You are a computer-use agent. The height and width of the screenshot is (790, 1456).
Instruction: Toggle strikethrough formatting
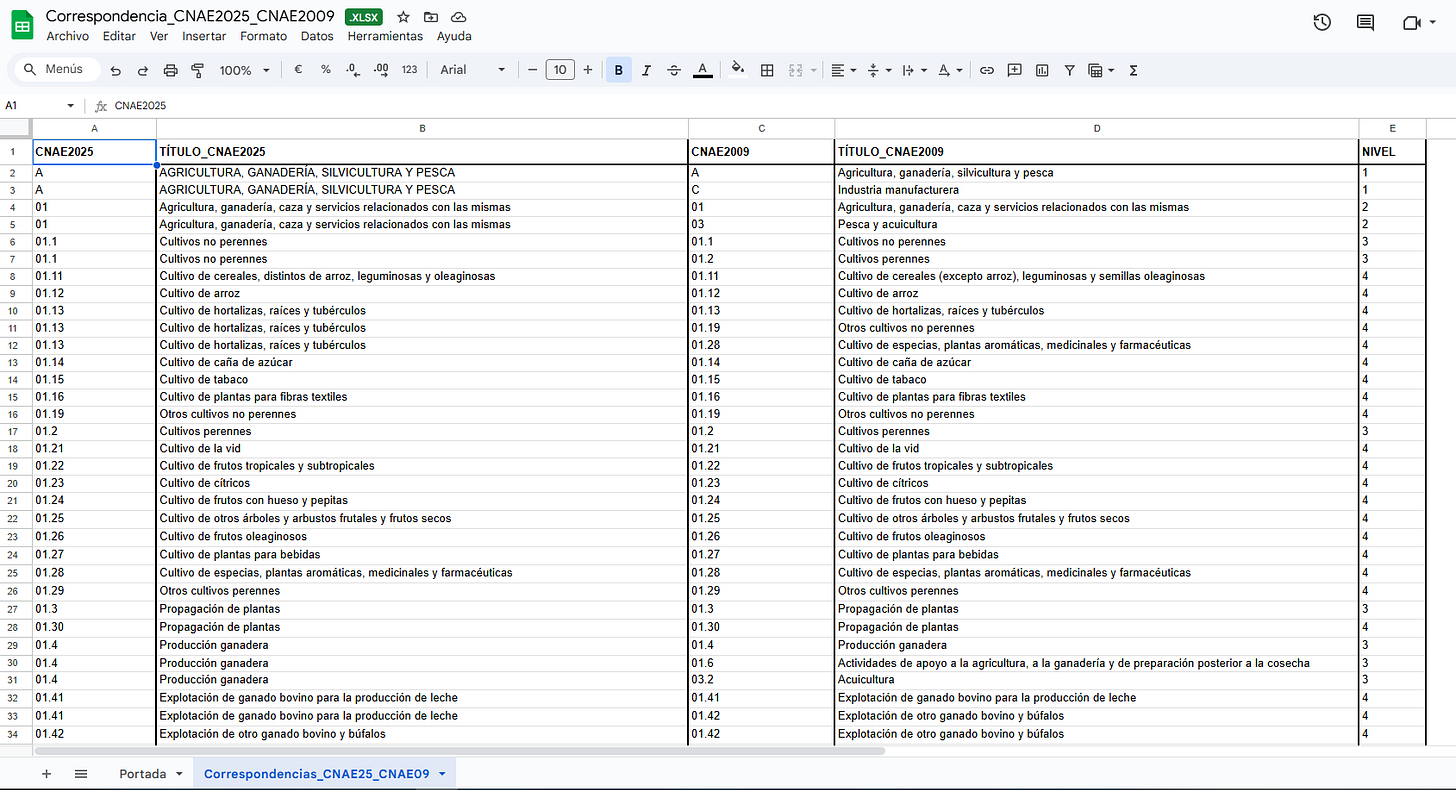(674, 70)
